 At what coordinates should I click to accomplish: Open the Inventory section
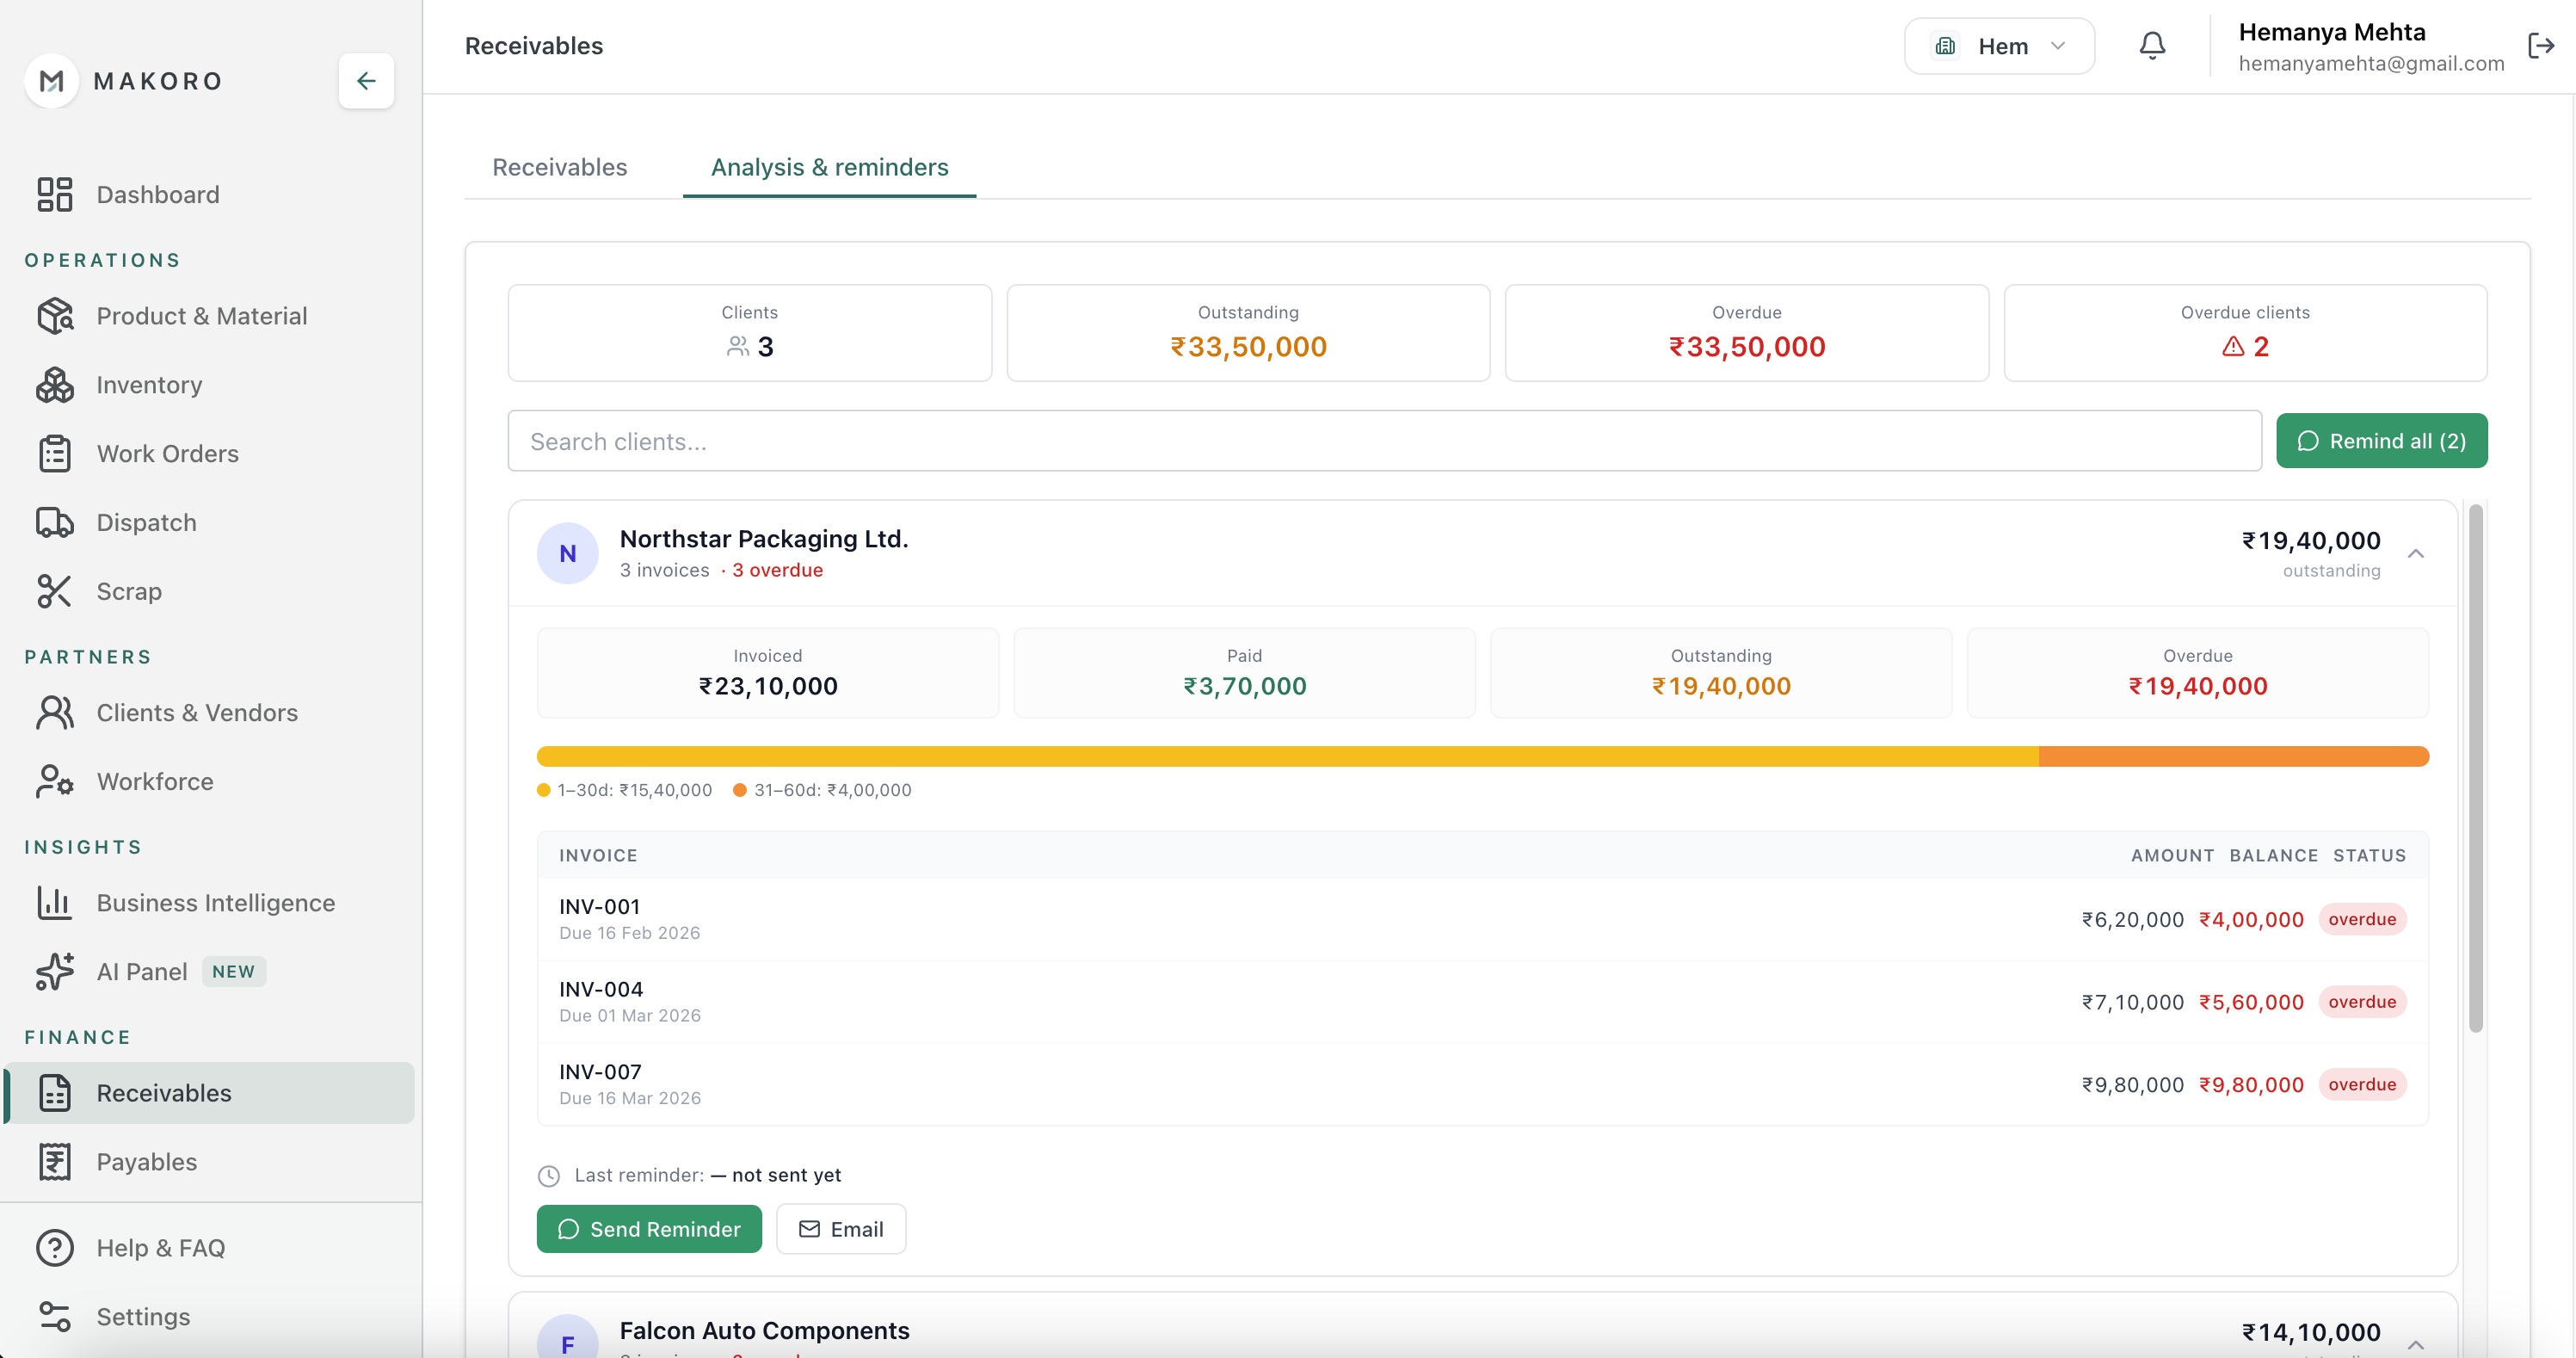coord(148,384)
